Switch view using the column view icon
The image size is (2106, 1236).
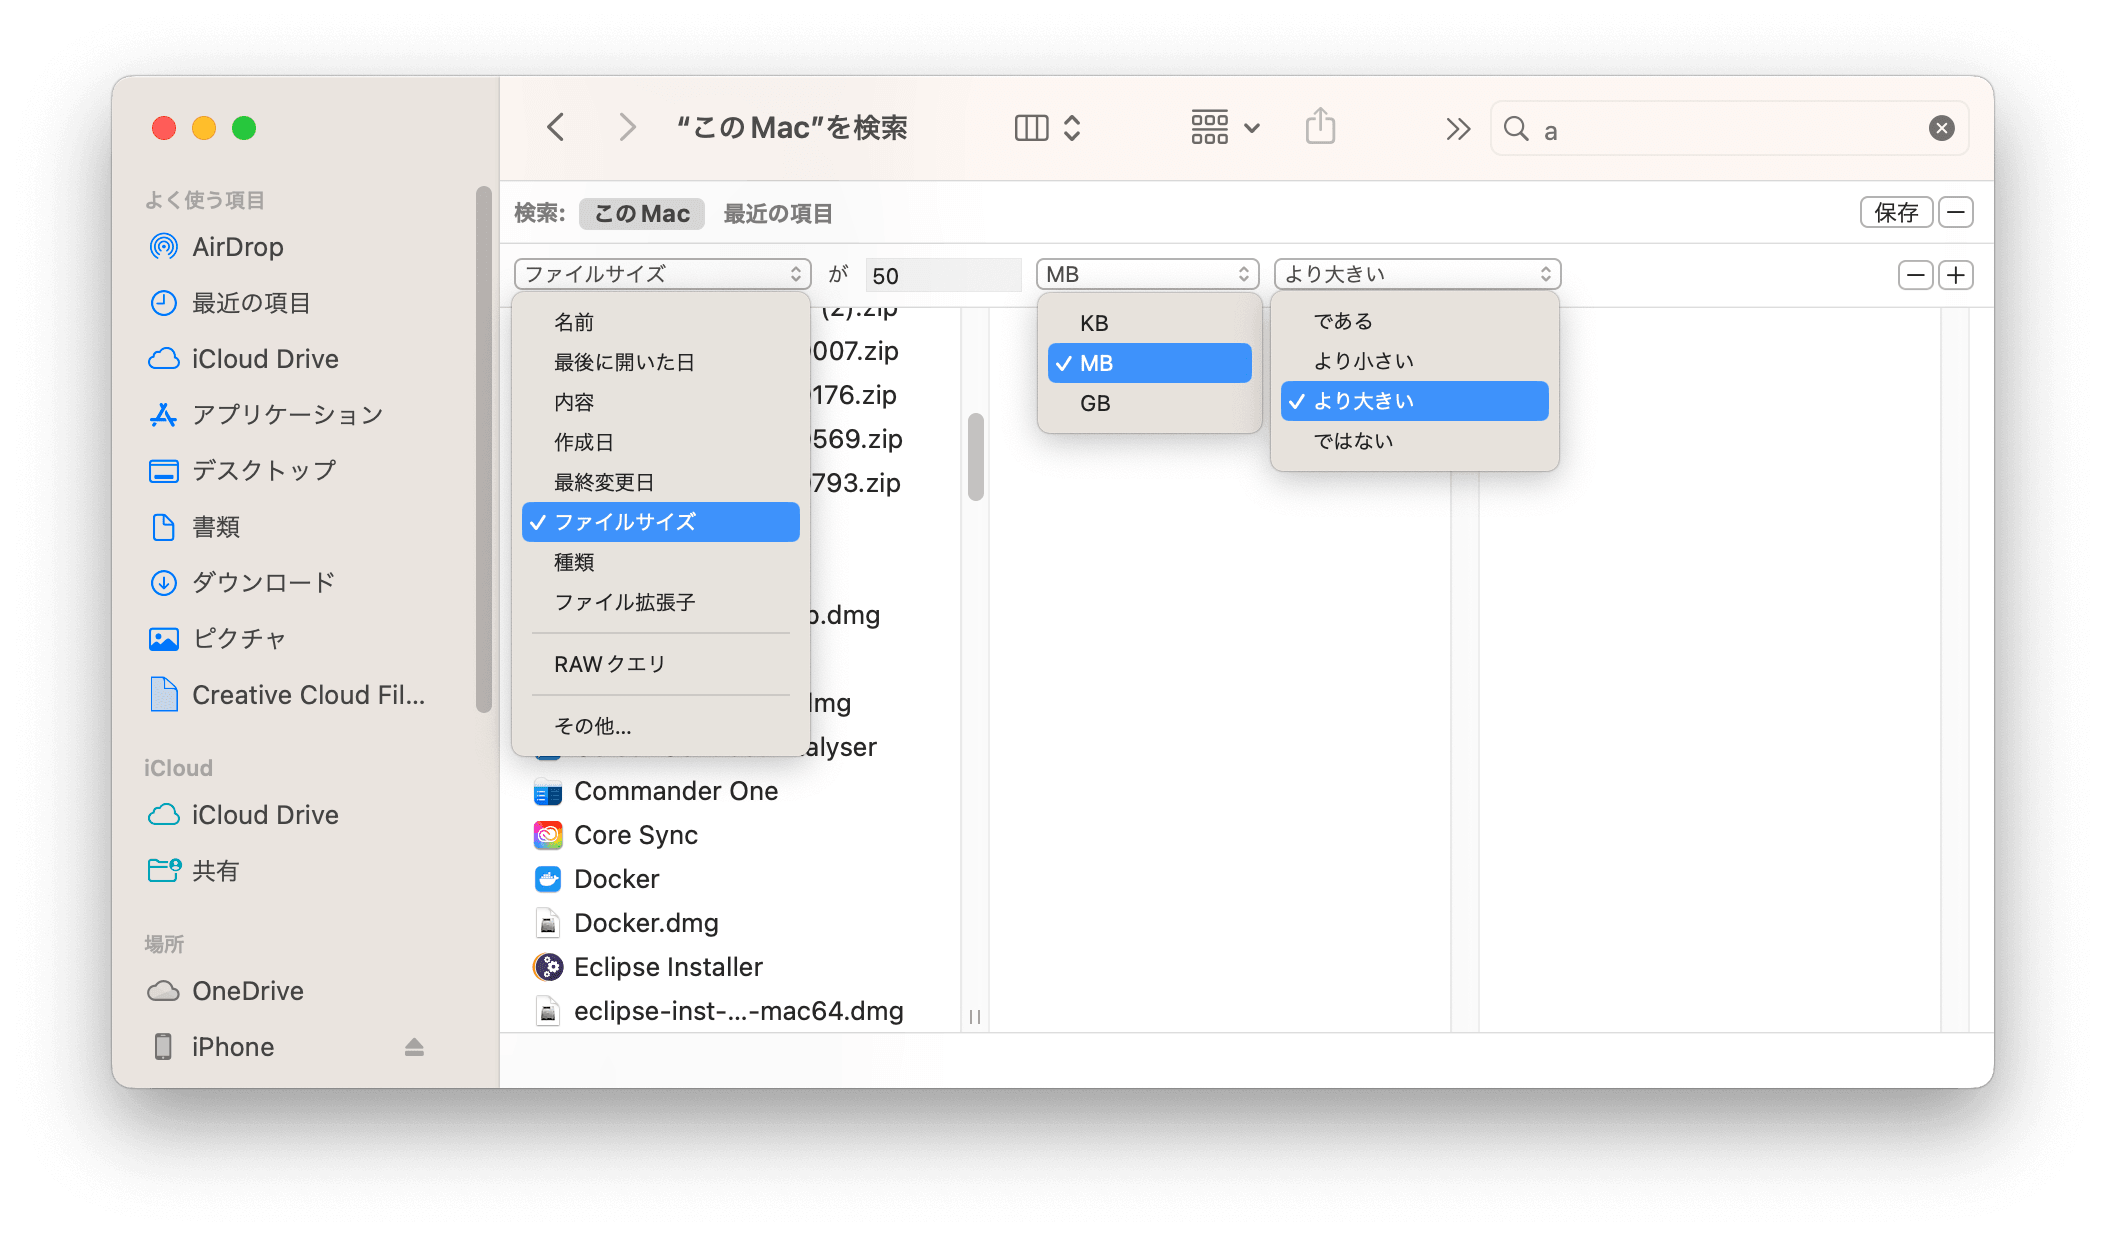pyautogui.click(x=1031, y=128)
